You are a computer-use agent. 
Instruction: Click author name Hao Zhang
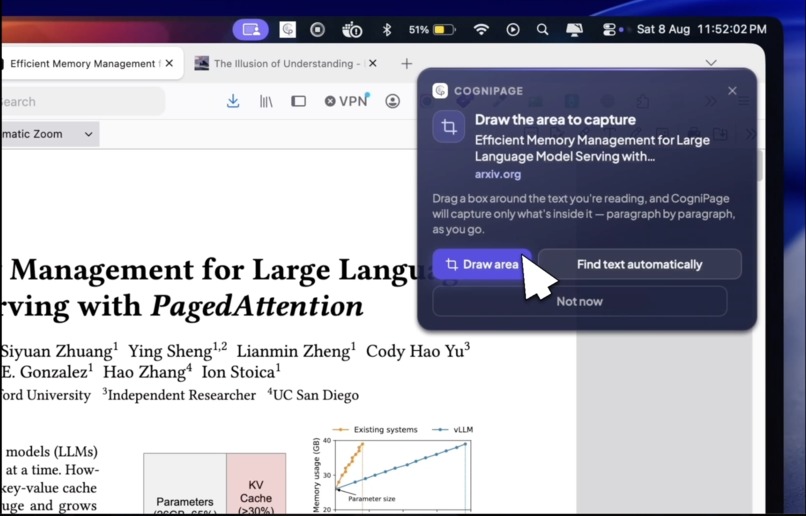(x=148, y=372)
